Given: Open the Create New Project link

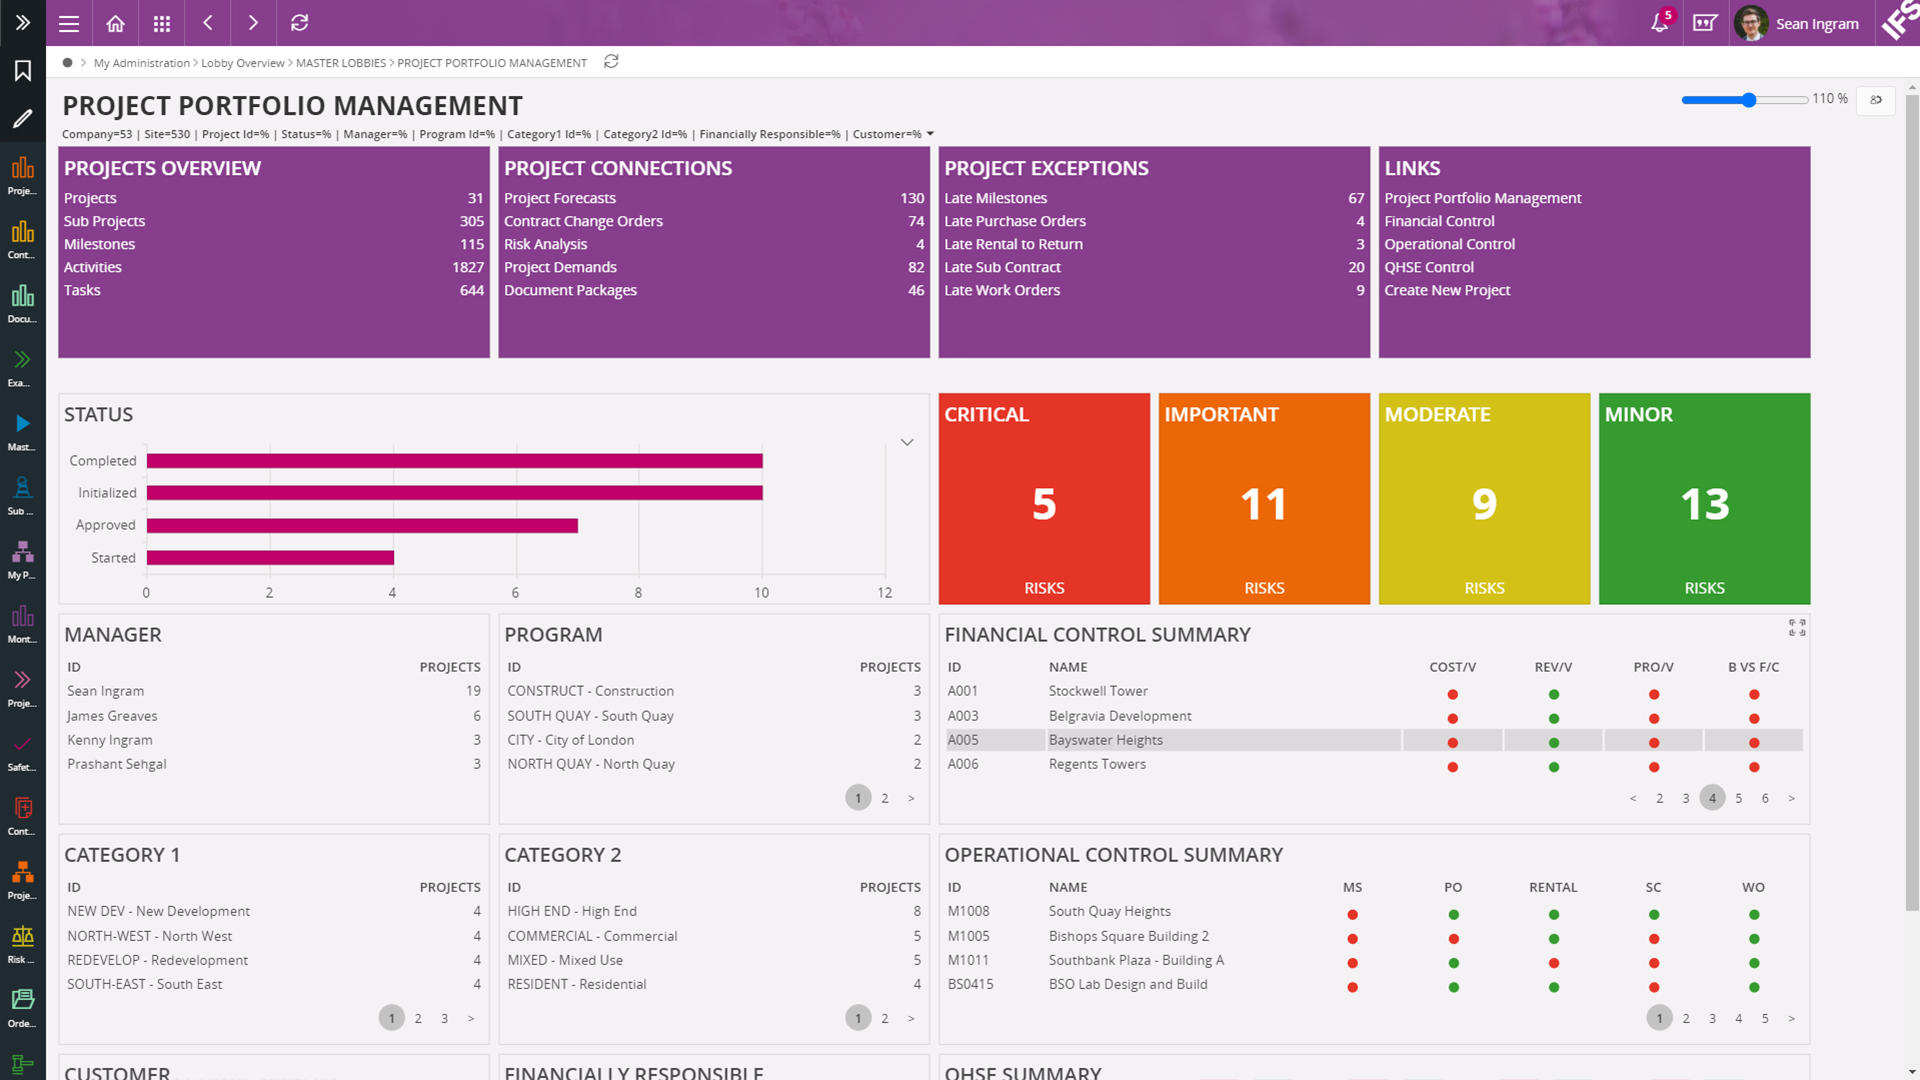Looking at the screenshot, I should (1446, 290).
